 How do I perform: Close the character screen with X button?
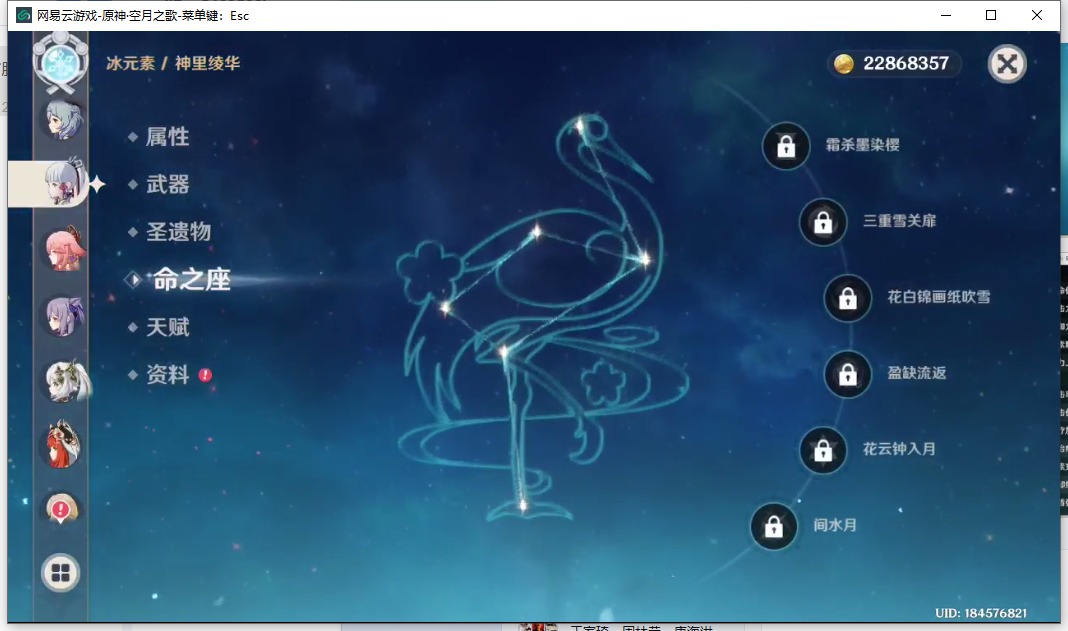(x=1007, y=64)
